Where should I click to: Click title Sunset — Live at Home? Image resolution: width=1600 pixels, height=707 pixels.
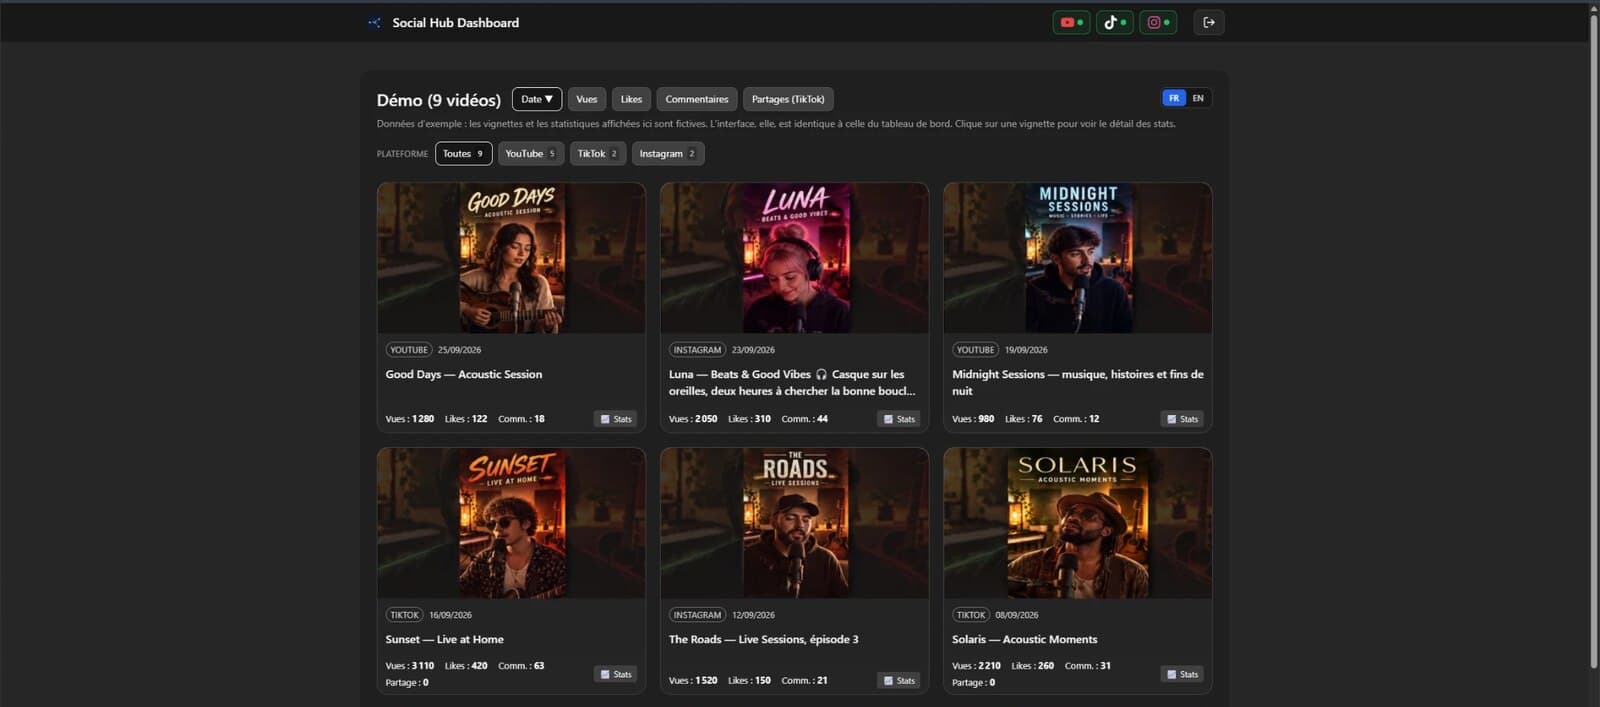445,639
